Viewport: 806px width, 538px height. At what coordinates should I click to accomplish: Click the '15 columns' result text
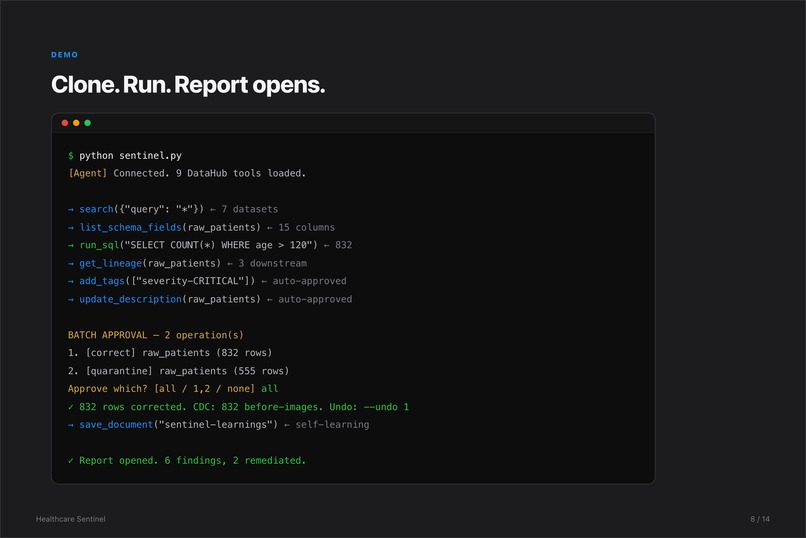[306, 227]
